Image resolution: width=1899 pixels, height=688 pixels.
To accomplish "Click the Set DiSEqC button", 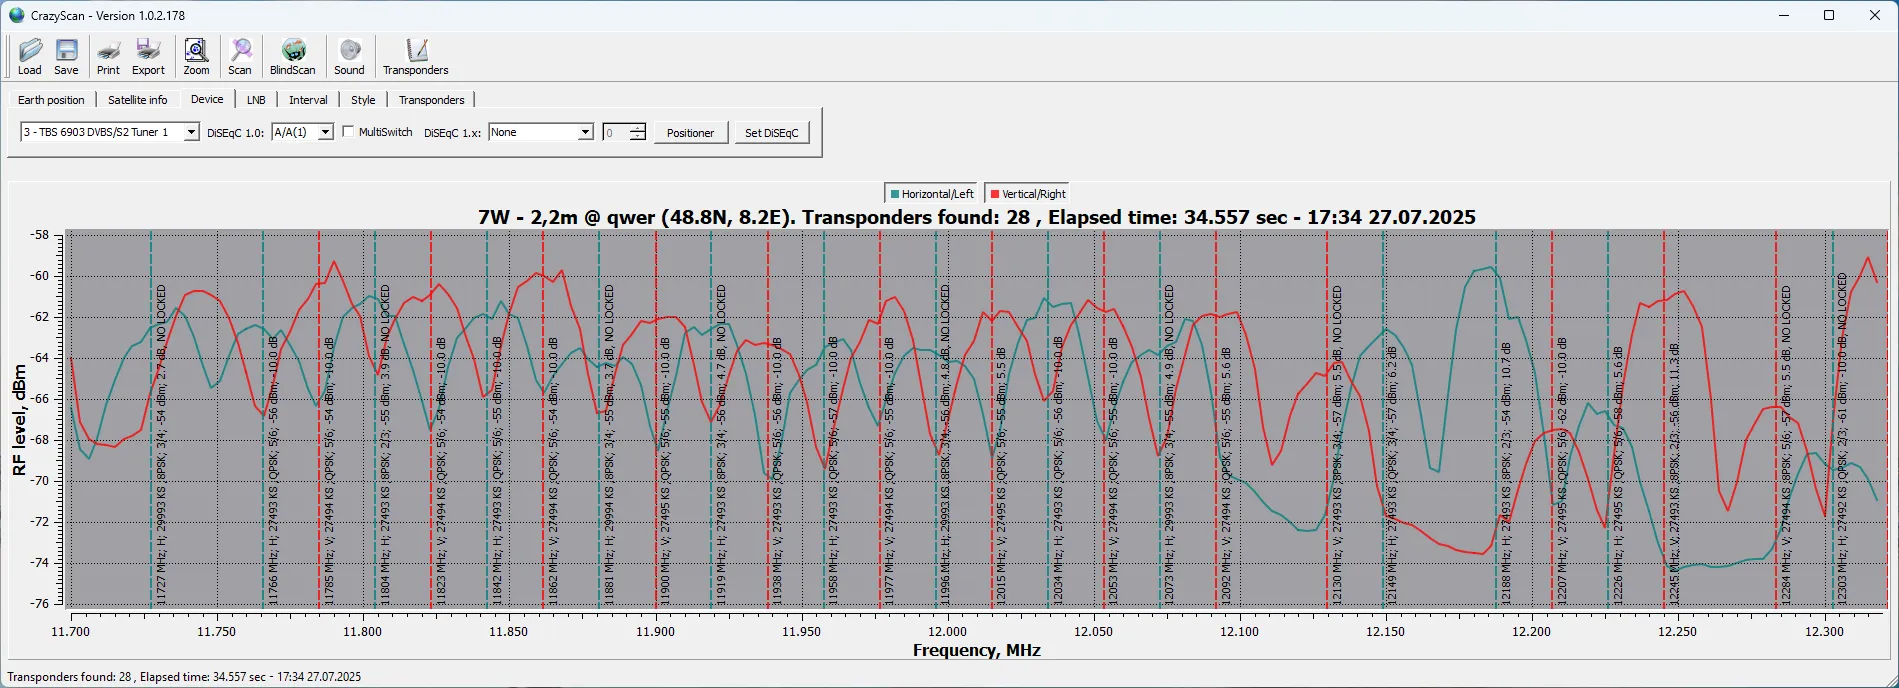I will point(771,133).
